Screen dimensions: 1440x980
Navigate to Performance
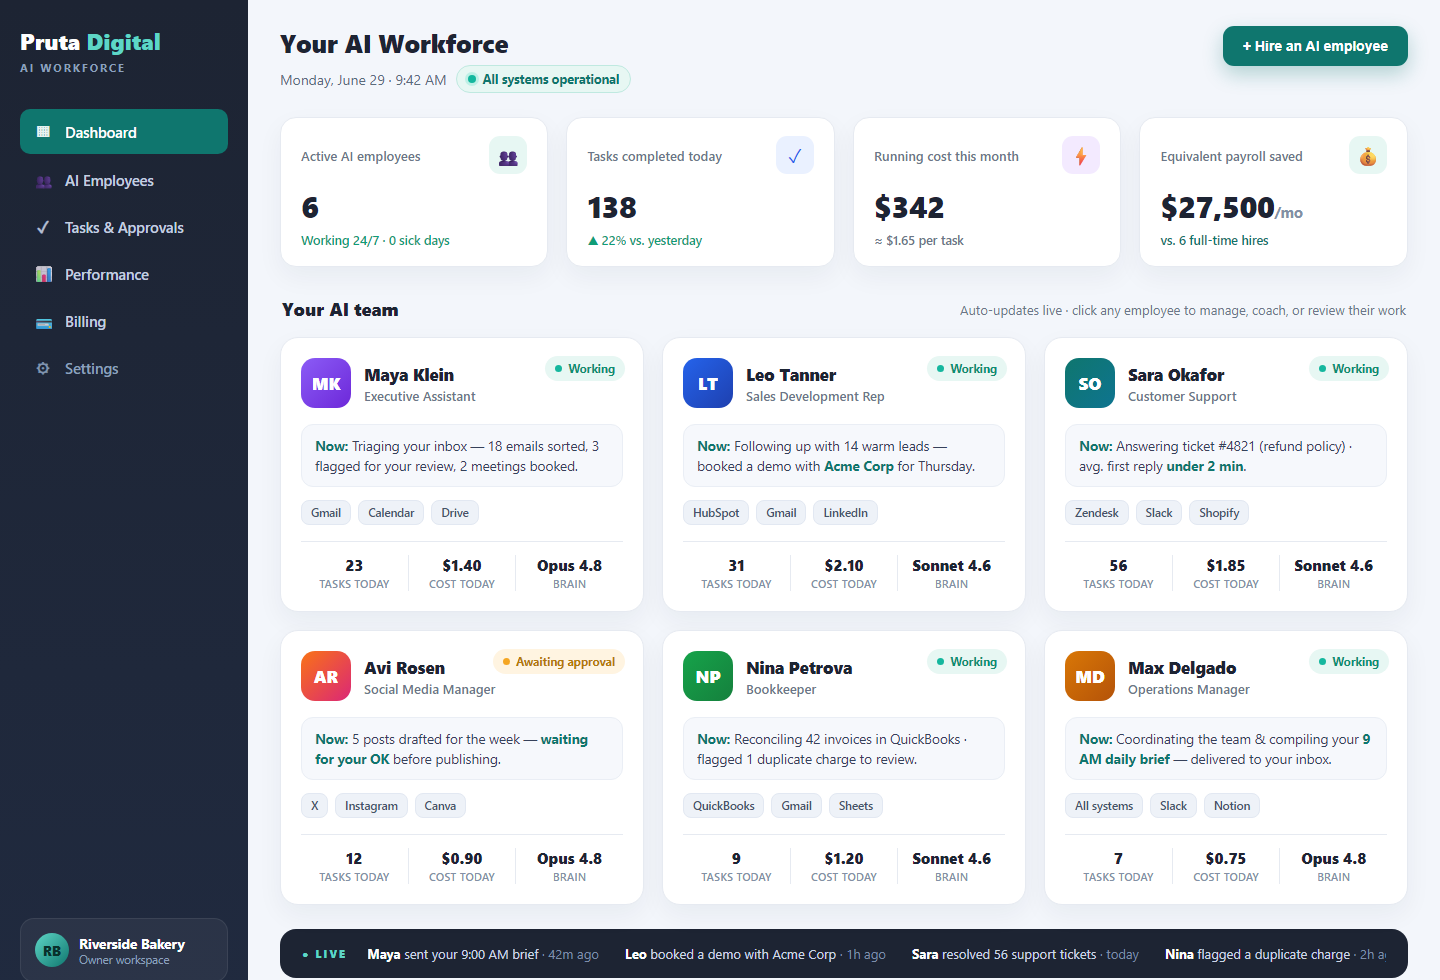124,275
